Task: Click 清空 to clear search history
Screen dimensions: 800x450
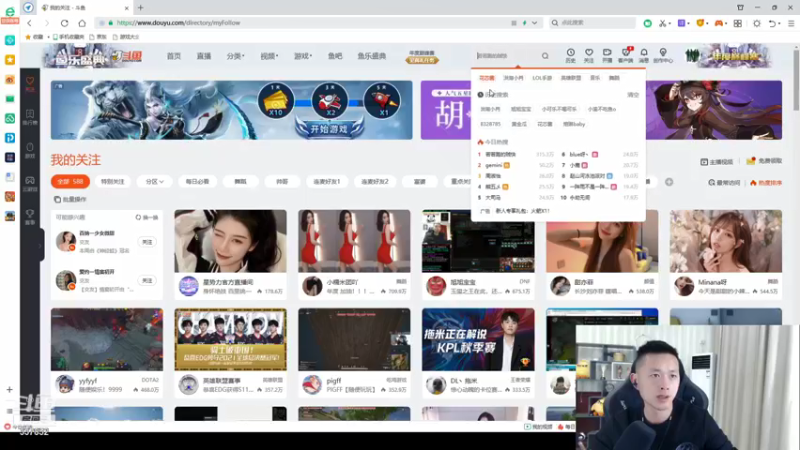Action: (633, 95)
